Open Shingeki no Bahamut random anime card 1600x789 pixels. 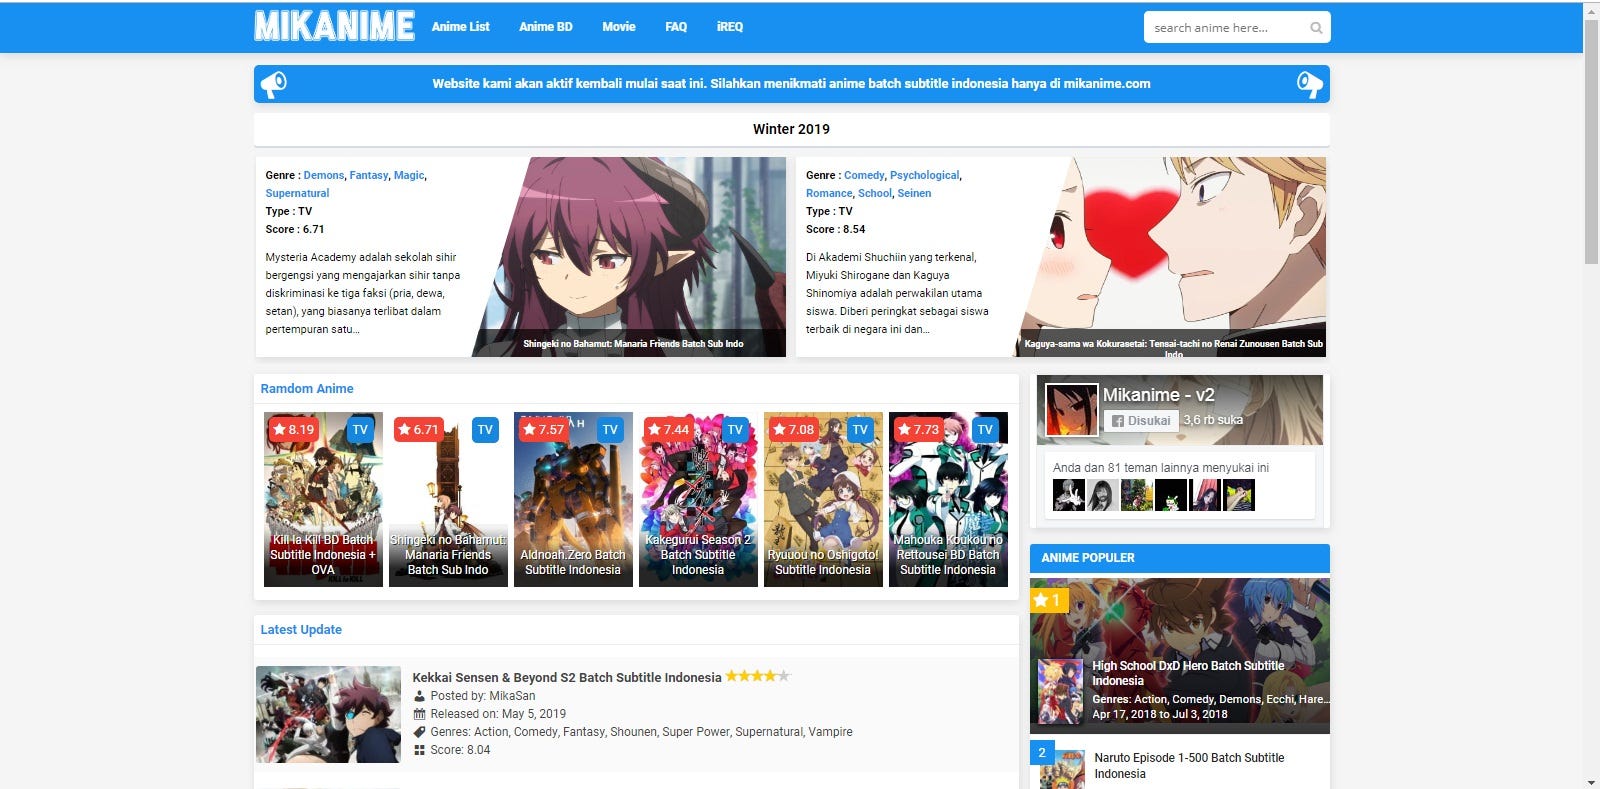pos(448,500)
